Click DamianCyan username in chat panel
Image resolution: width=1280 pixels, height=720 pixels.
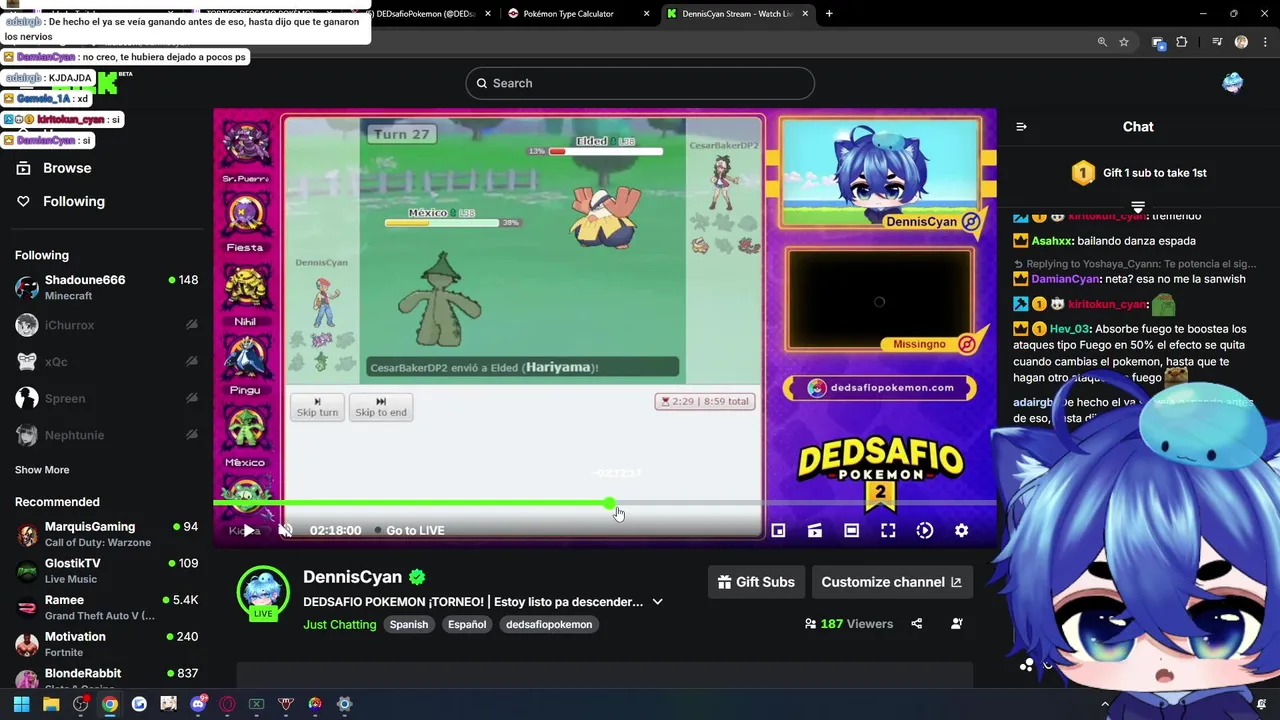[1065, 279]
